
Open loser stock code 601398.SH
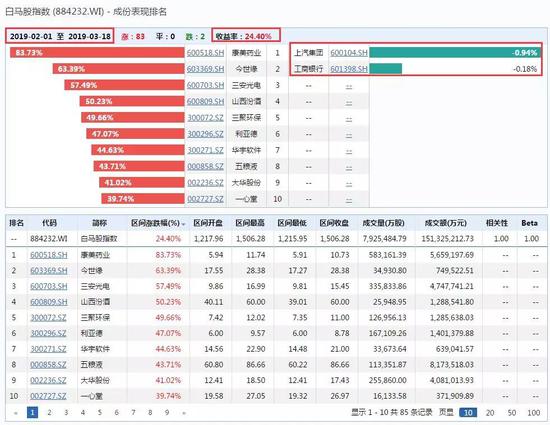pos(349,69)
